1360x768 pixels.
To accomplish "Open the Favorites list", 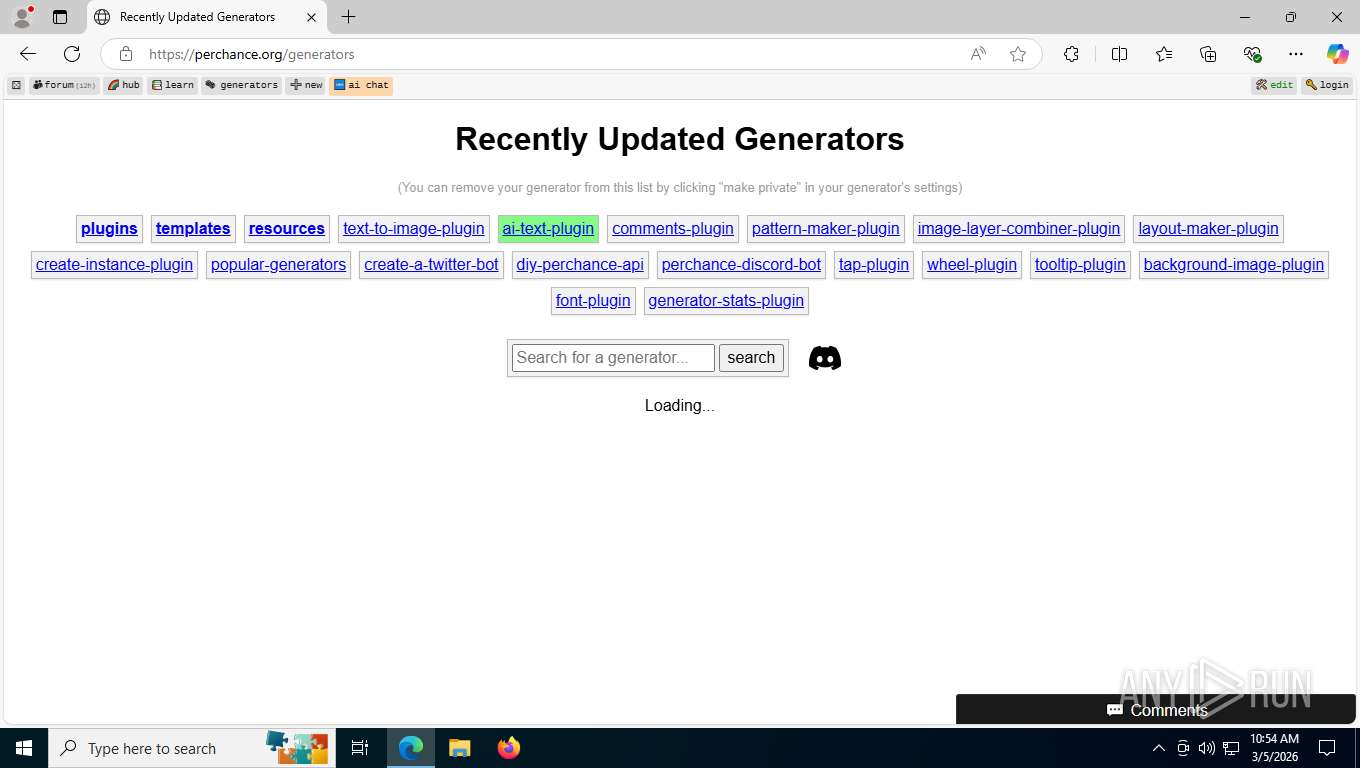I will [x=1164, y=54].
